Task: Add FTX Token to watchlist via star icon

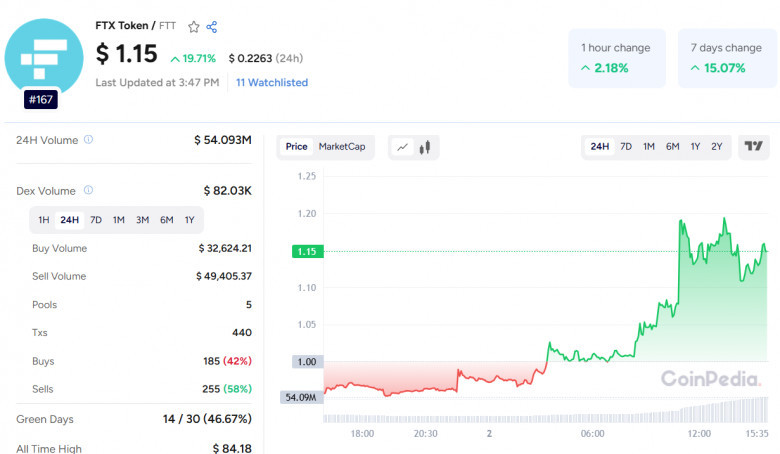Action: tap(194, 27)
